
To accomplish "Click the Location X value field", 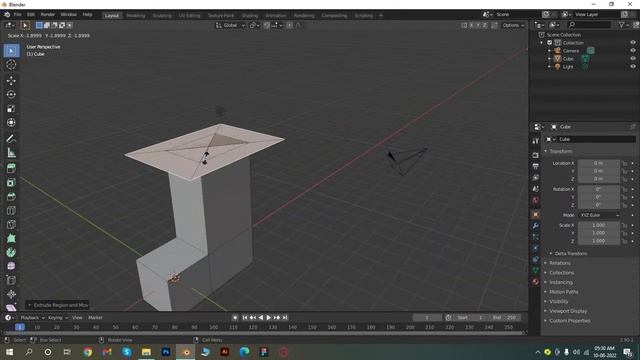I will (x=599, y=163).
